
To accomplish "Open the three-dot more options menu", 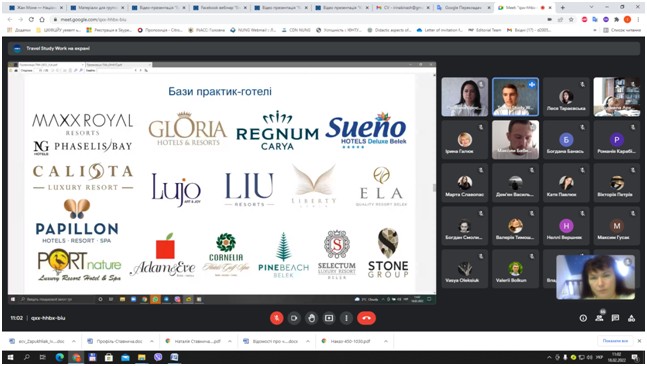I will pos(346,318).
